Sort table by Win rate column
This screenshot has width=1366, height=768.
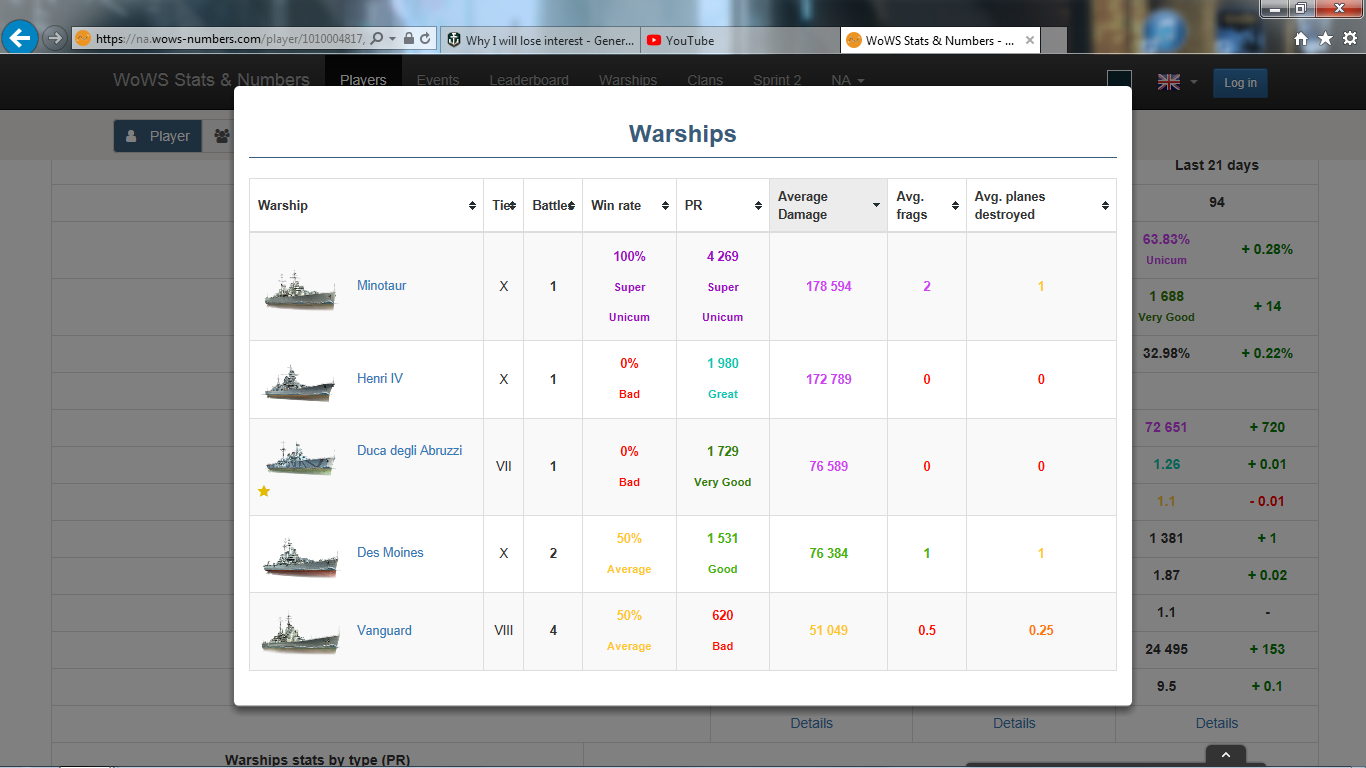pos(629,205)
